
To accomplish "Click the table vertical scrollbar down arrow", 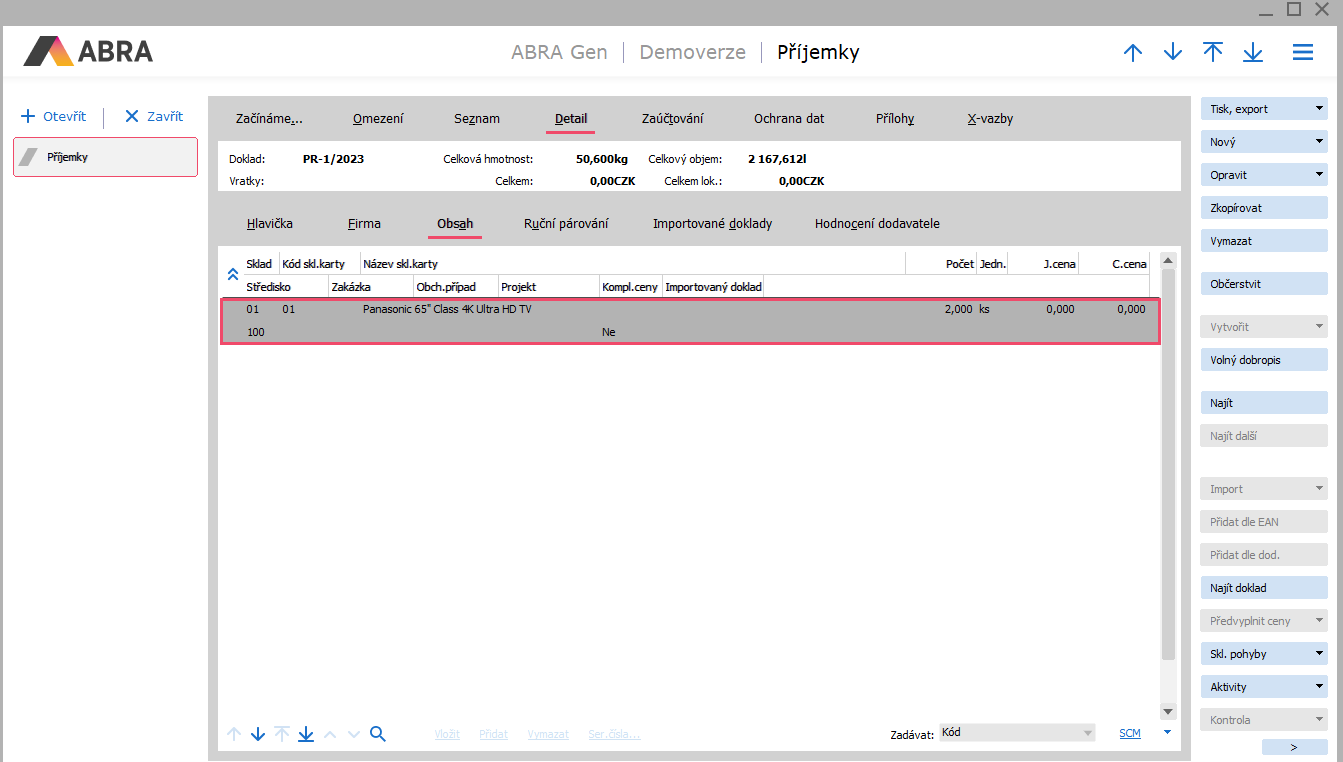I will click(x=1168, y=711).
